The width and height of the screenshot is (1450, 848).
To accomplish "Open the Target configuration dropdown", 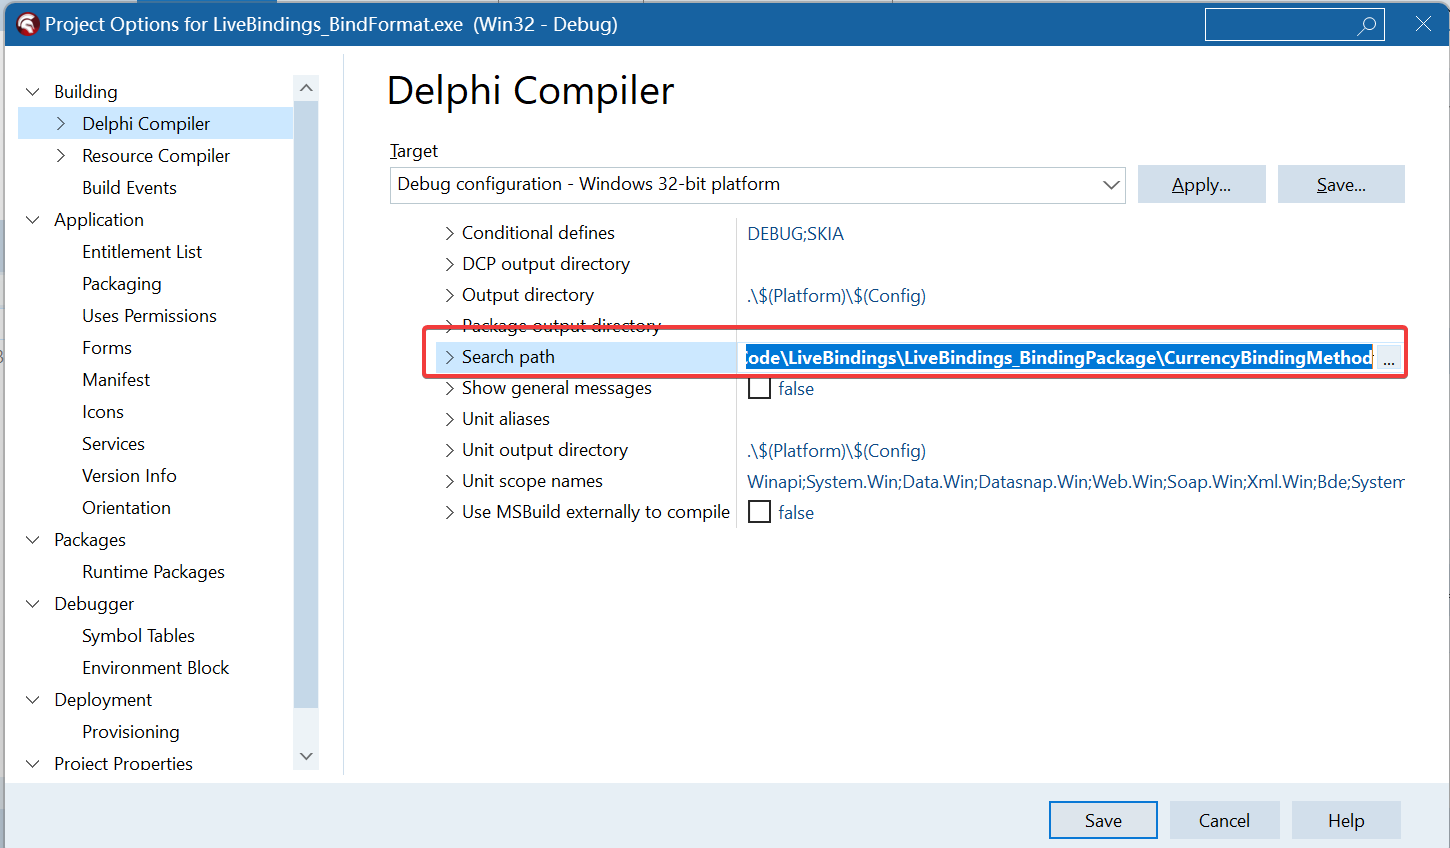I will (1110, 185).
